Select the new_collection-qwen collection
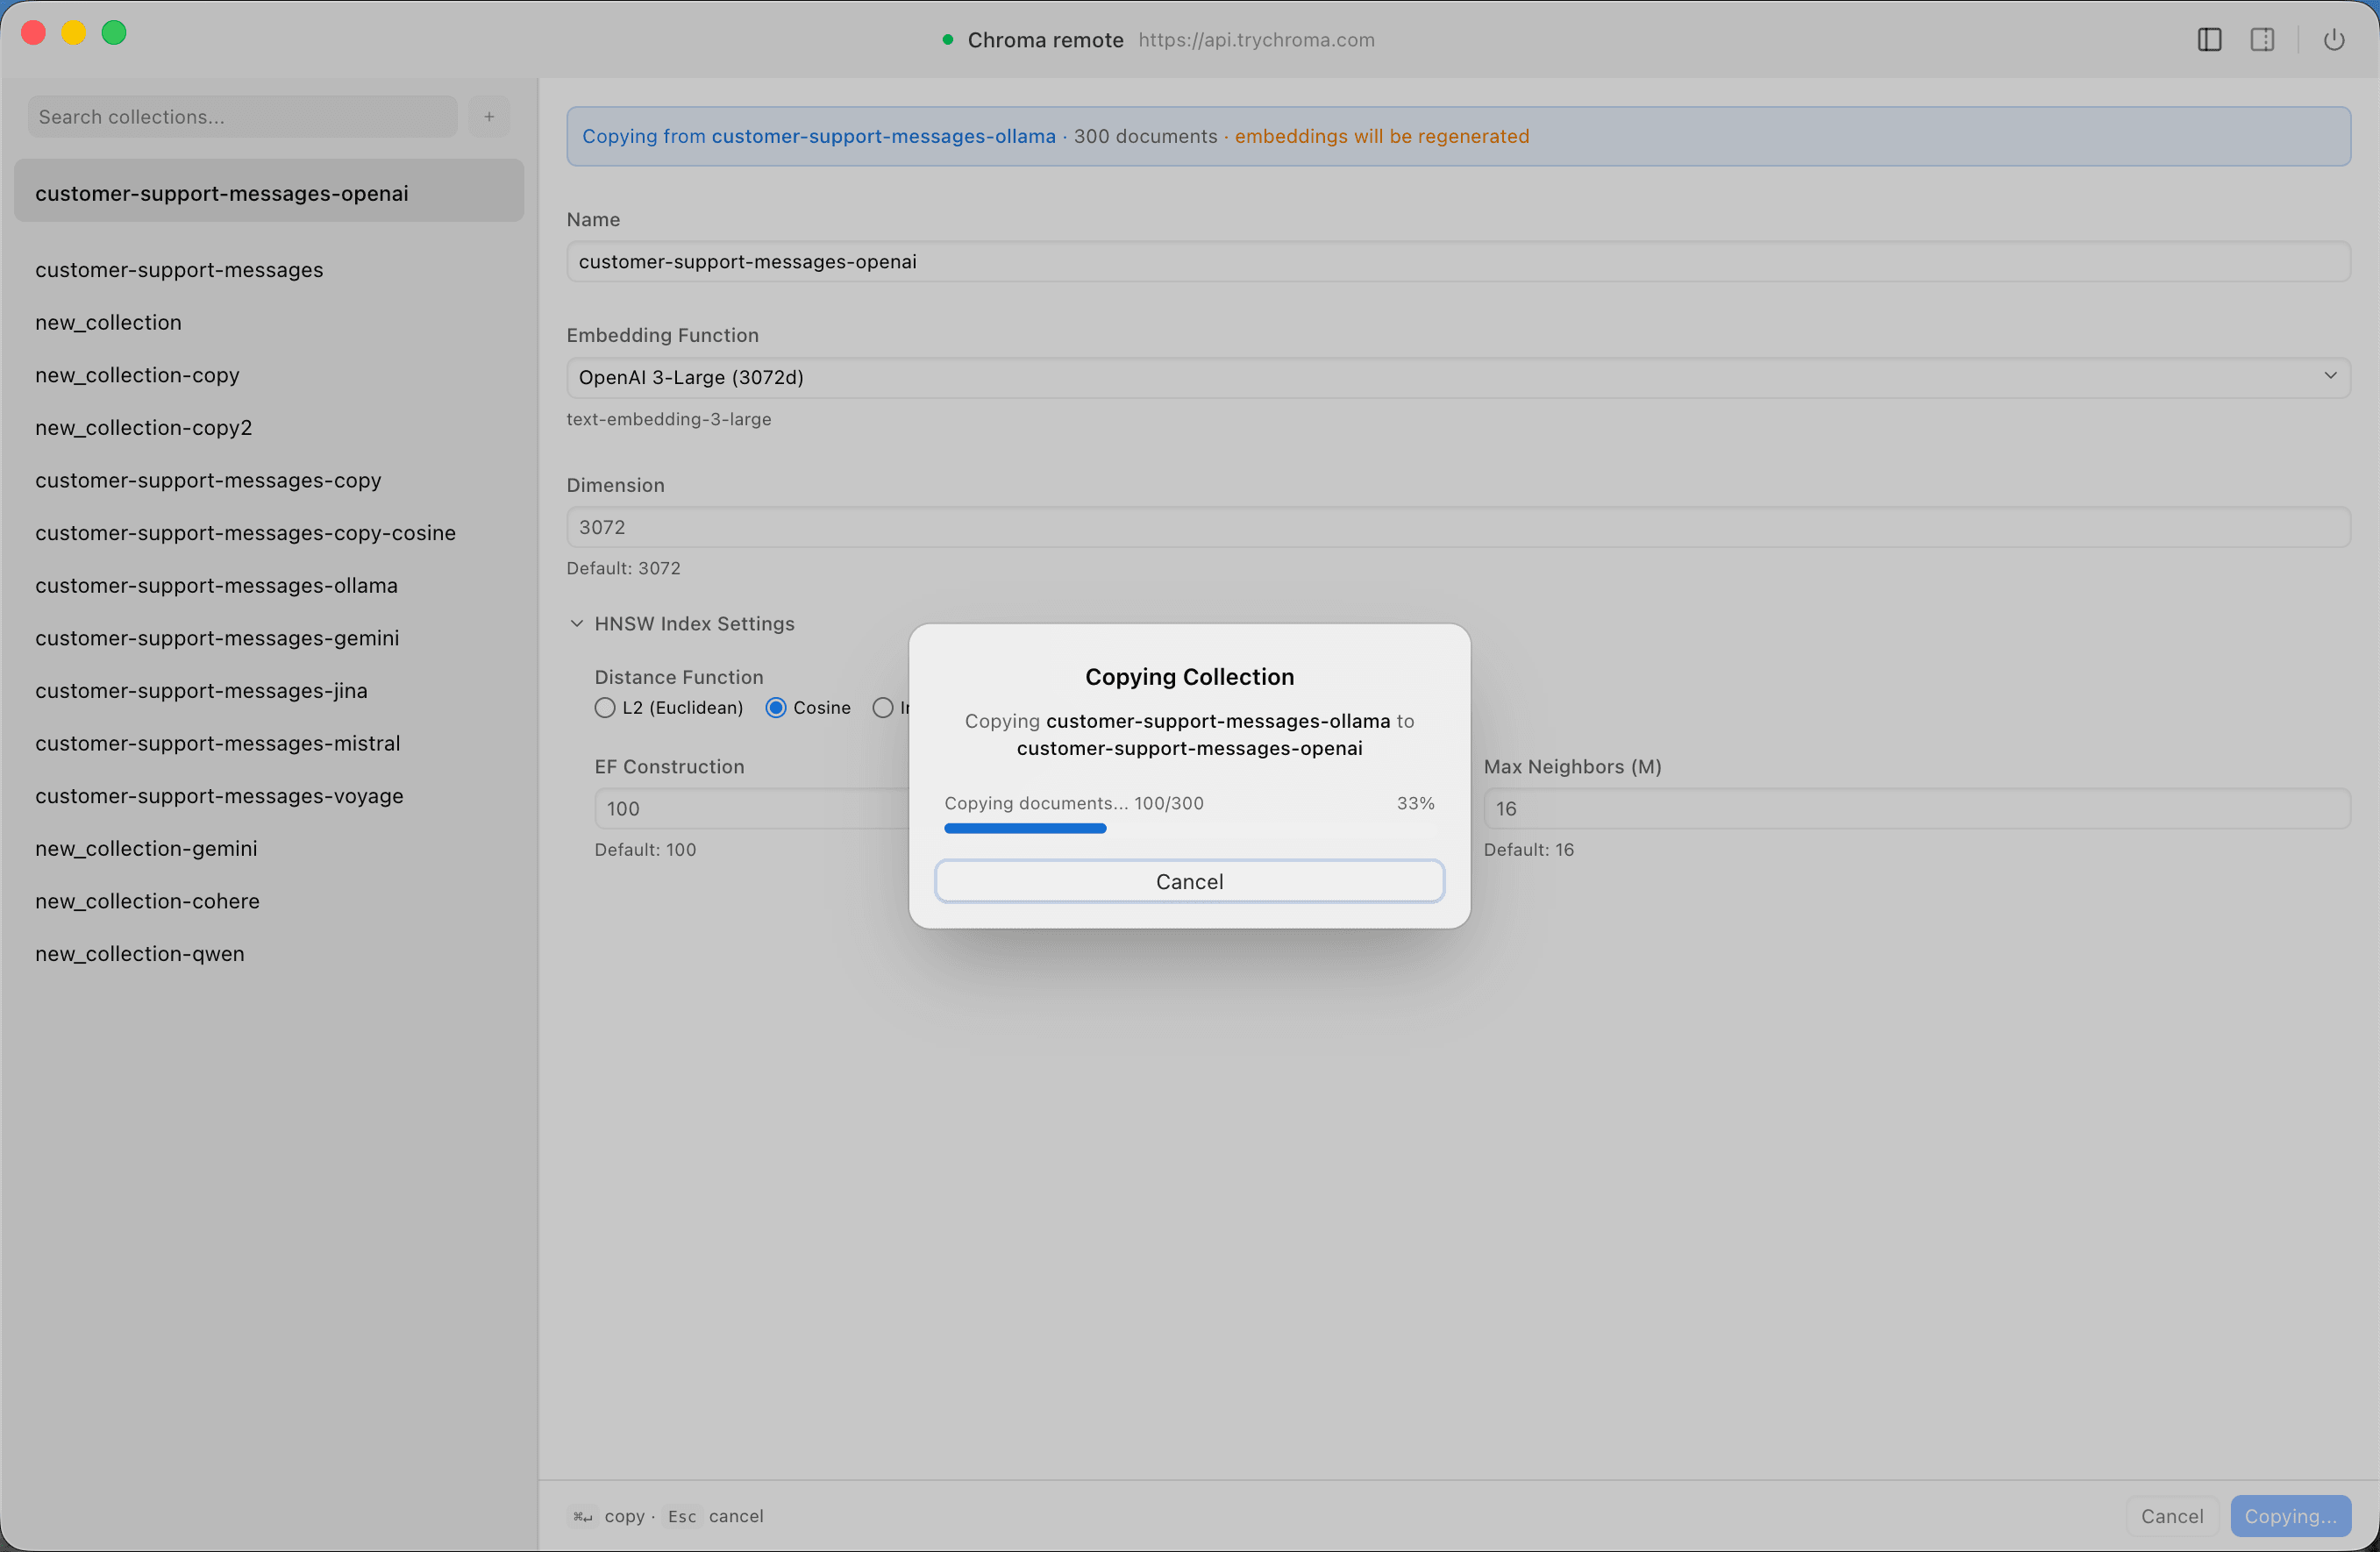The image size is (2380, 1552). pos(139,953)
